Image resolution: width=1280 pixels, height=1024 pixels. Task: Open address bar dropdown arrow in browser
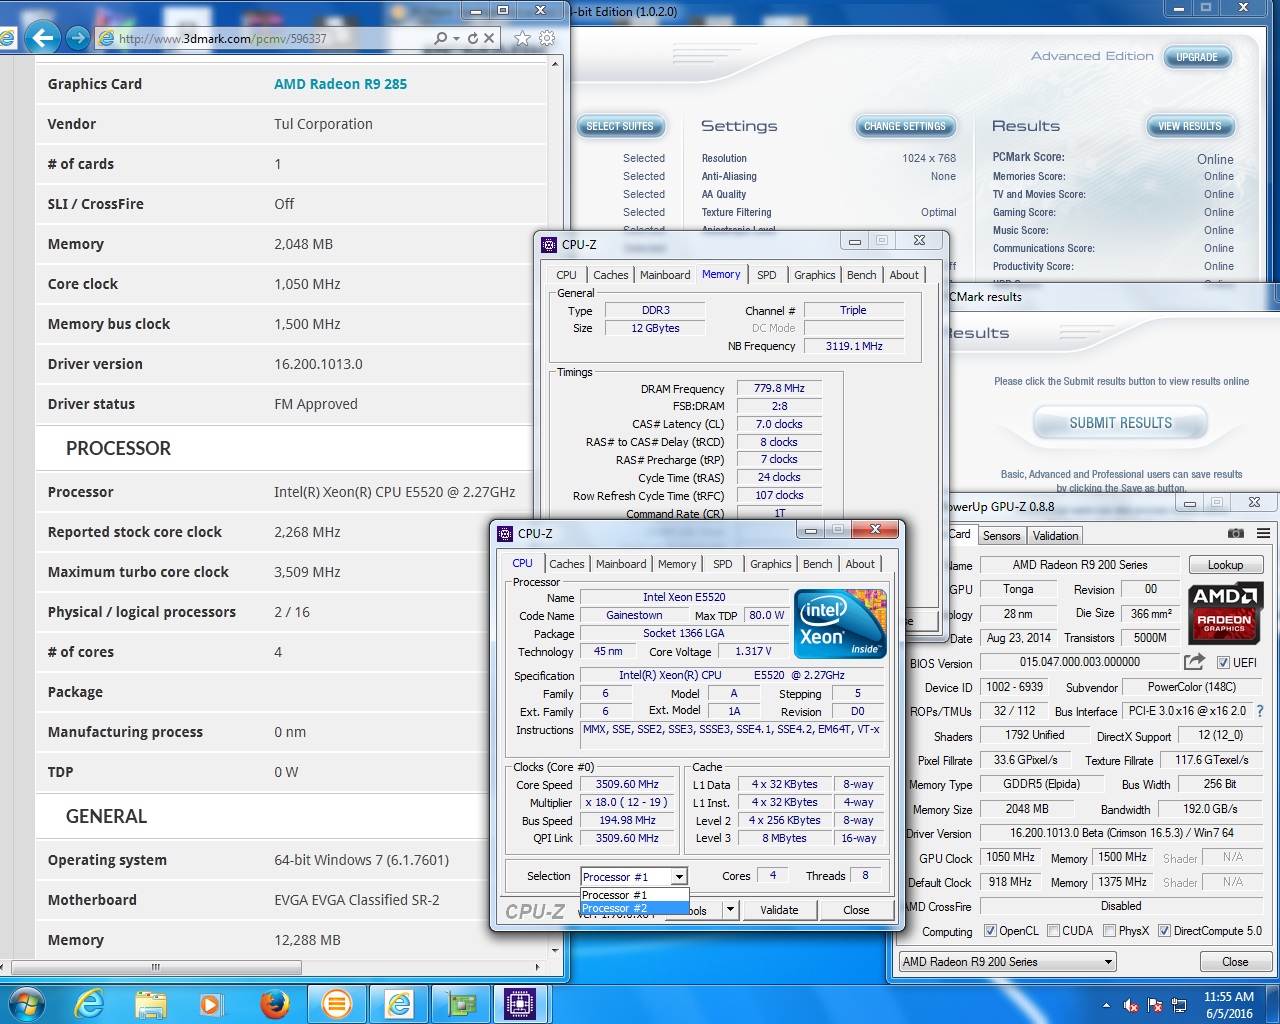click(457, 38)
